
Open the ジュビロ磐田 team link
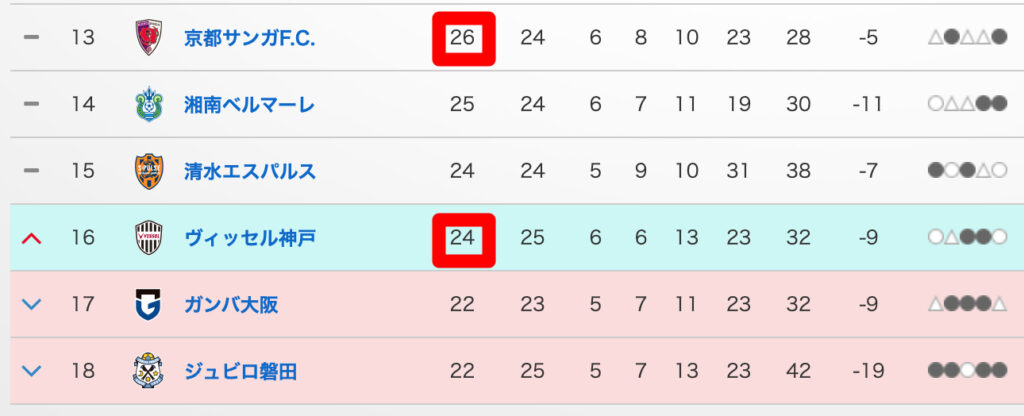240,371
